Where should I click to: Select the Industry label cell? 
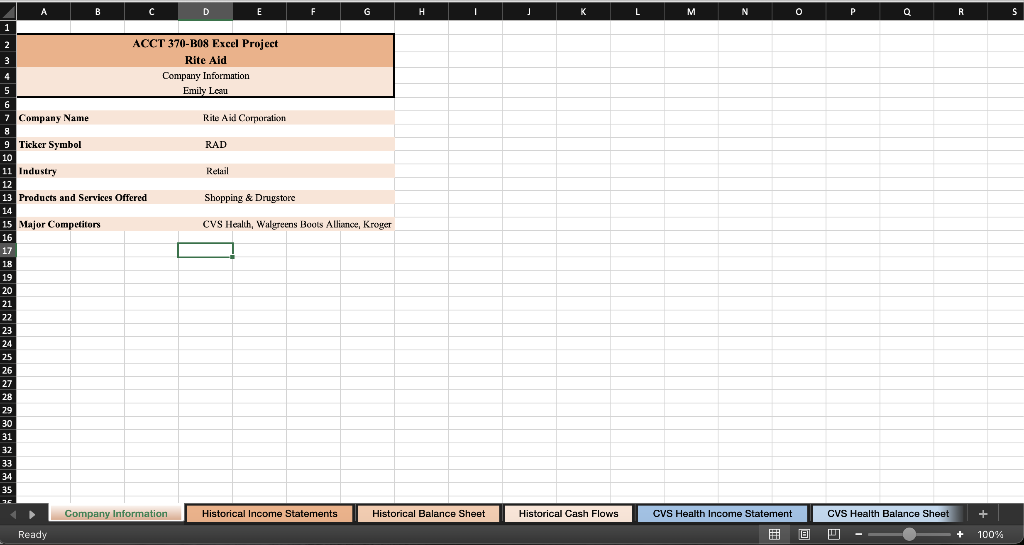(38, 171)
